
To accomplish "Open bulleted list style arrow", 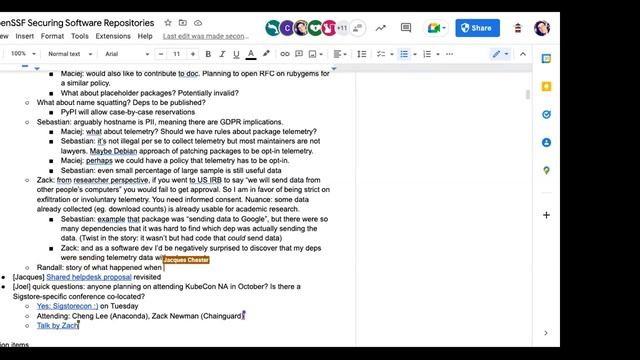I will (415, 54).
